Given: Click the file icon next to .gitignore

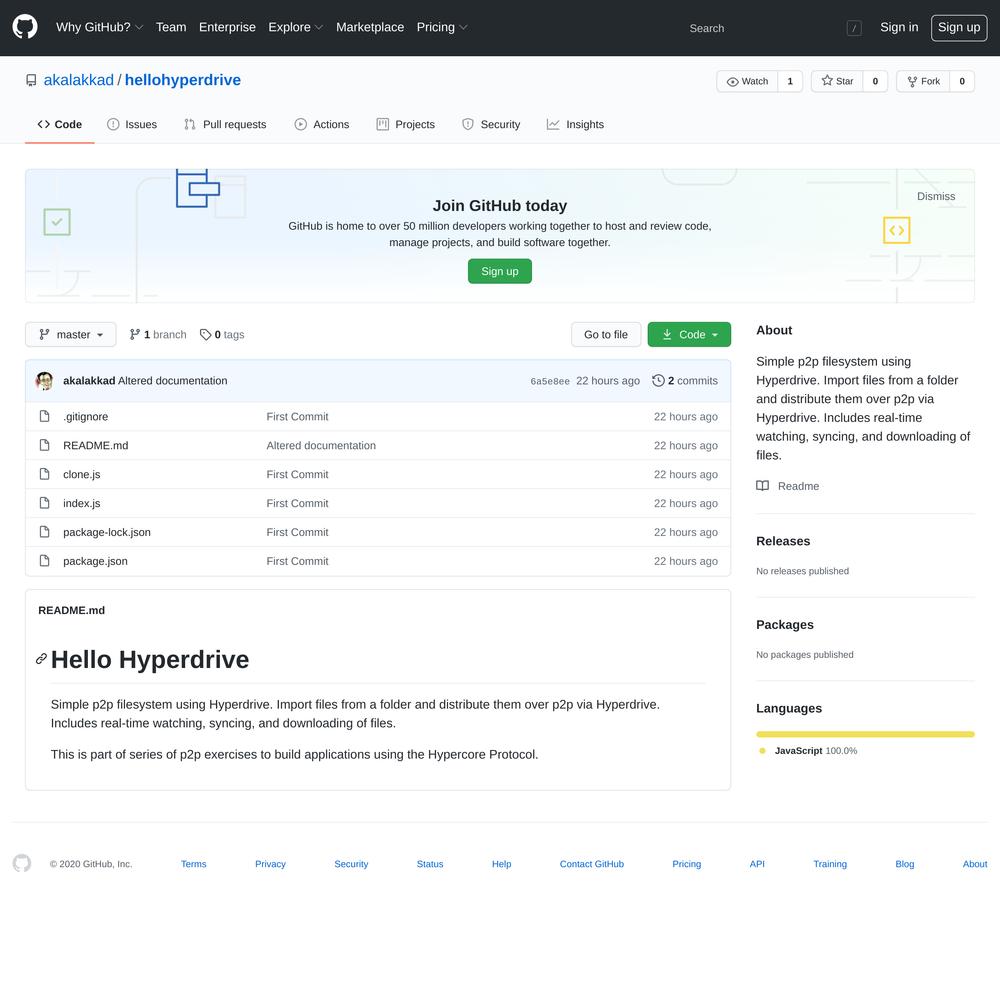Looking at the screenshot, I should click(x=44, y=416).
